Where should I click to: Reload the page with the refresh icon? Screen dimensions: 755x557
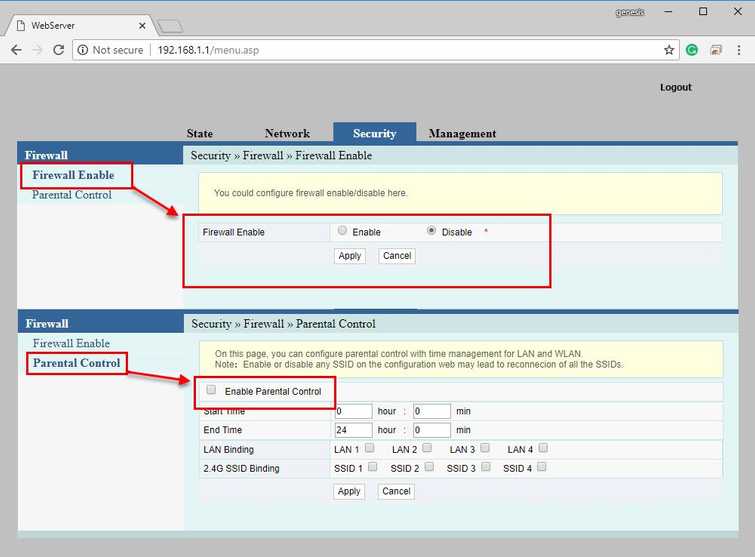[58, 50]
